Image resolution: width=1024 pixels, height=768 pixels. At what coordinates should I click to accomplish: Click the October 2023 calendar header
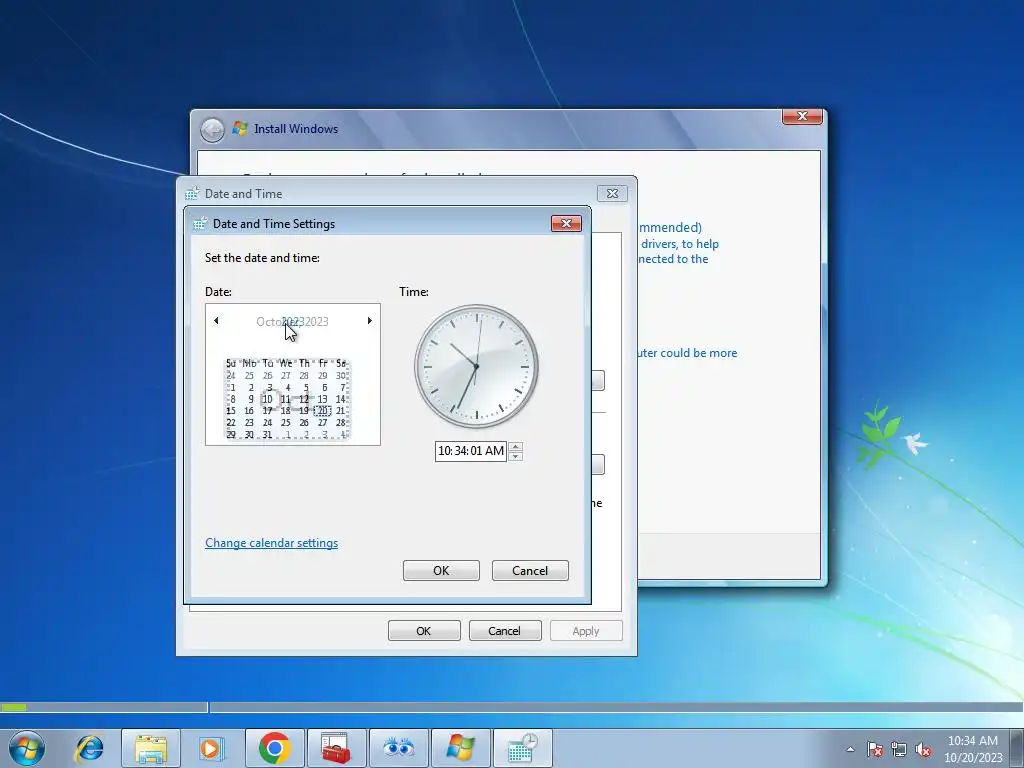(x=292, y=321)
